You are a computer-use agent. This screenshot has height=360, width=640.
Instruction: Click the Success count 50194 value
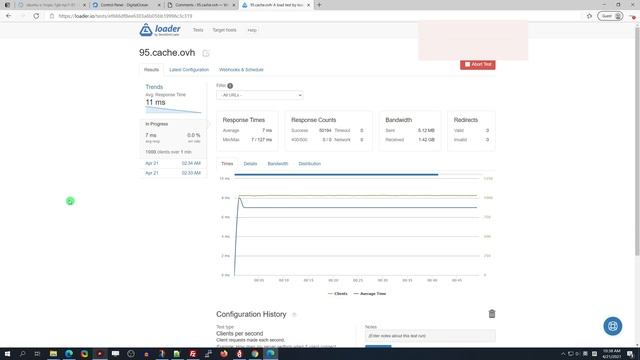pos(325,130)
